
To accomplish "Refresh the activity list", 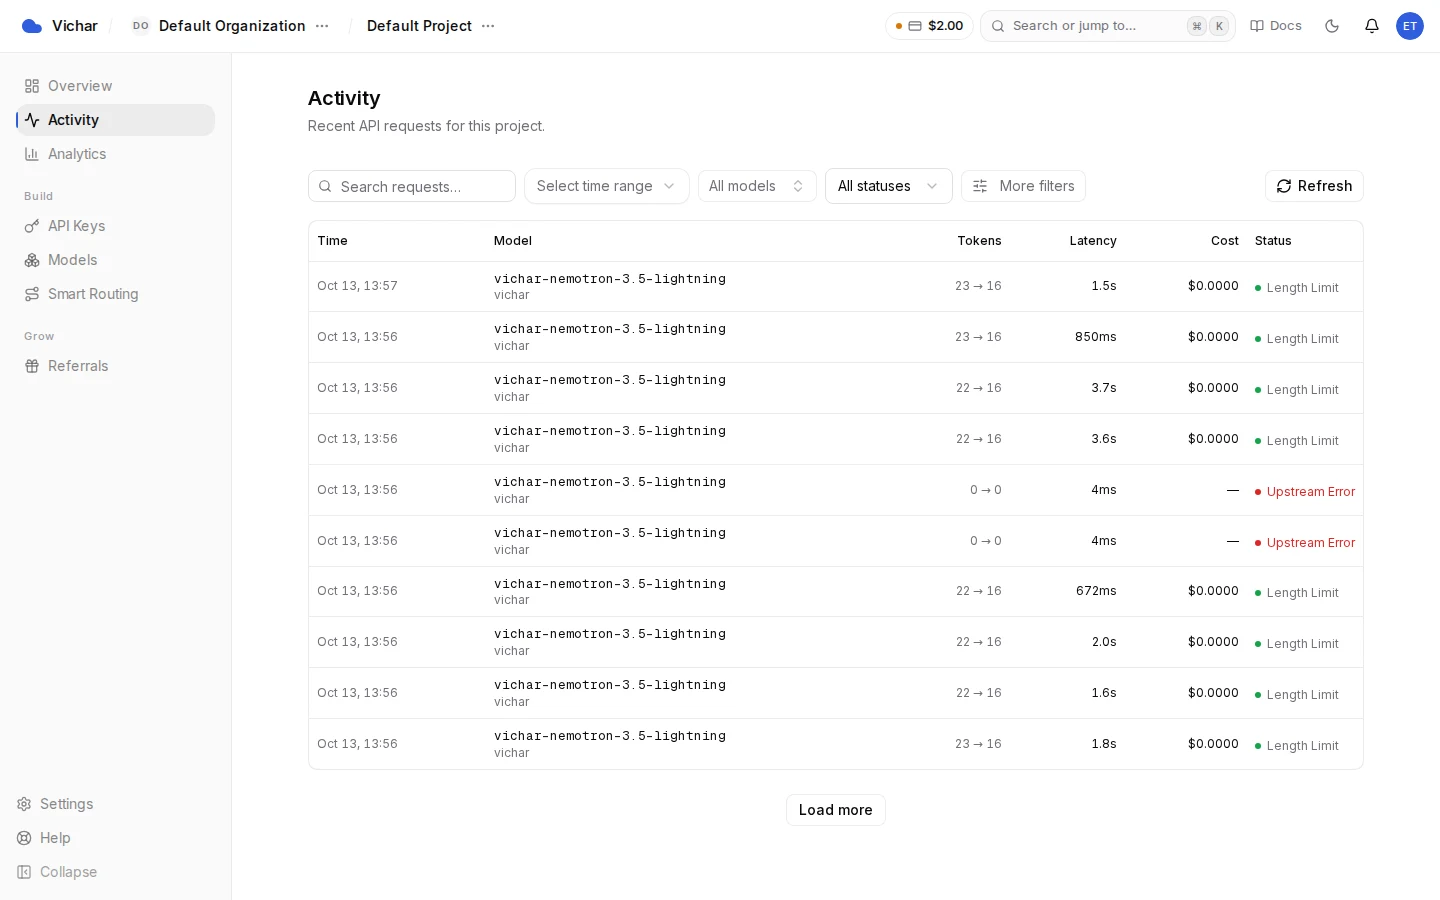I will point(1314,186).
